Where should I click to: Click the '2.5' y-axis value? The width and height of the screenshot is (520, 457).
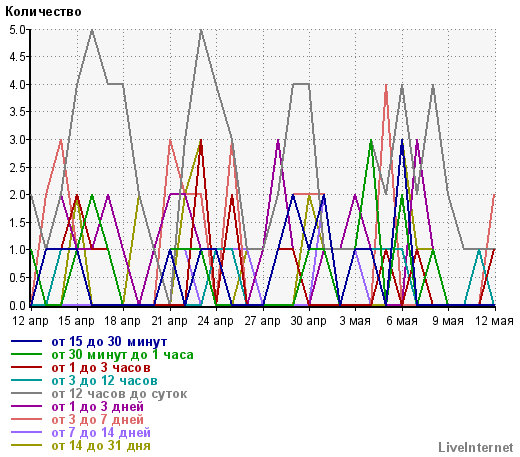(17, 168)
